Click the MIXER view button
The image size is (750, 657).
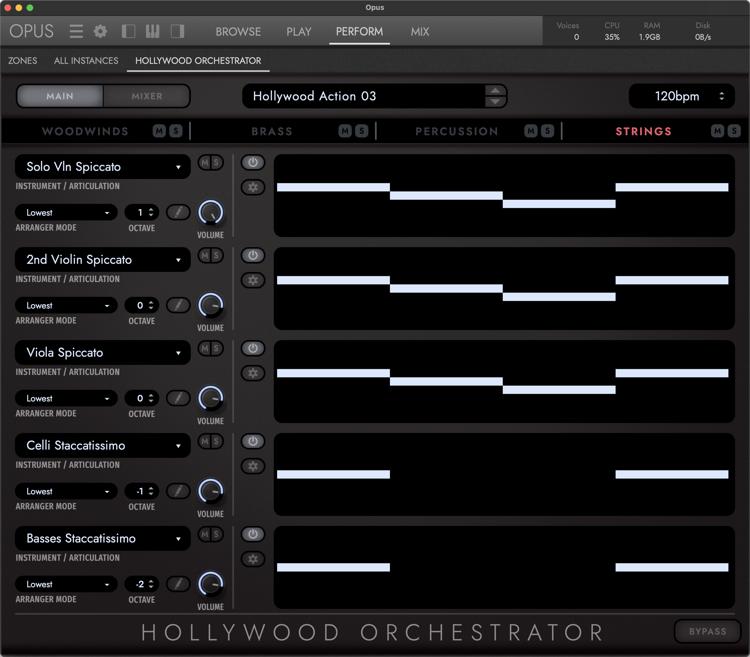147,96
